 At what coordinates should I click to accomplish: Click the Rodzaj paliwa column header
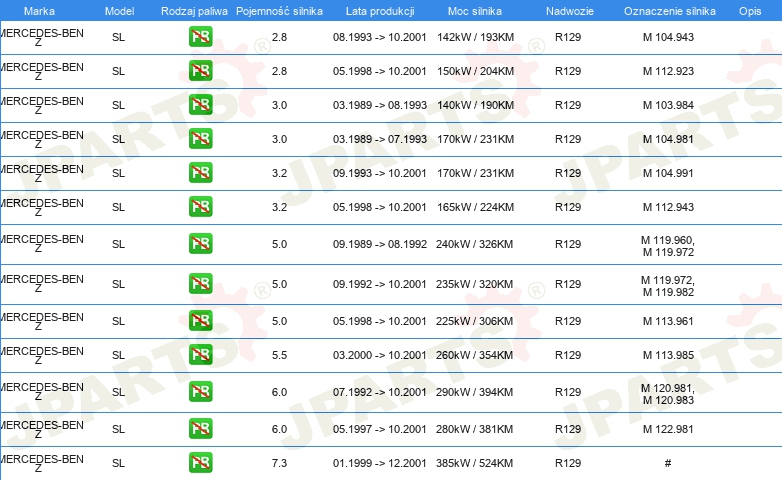coord(194,11)
